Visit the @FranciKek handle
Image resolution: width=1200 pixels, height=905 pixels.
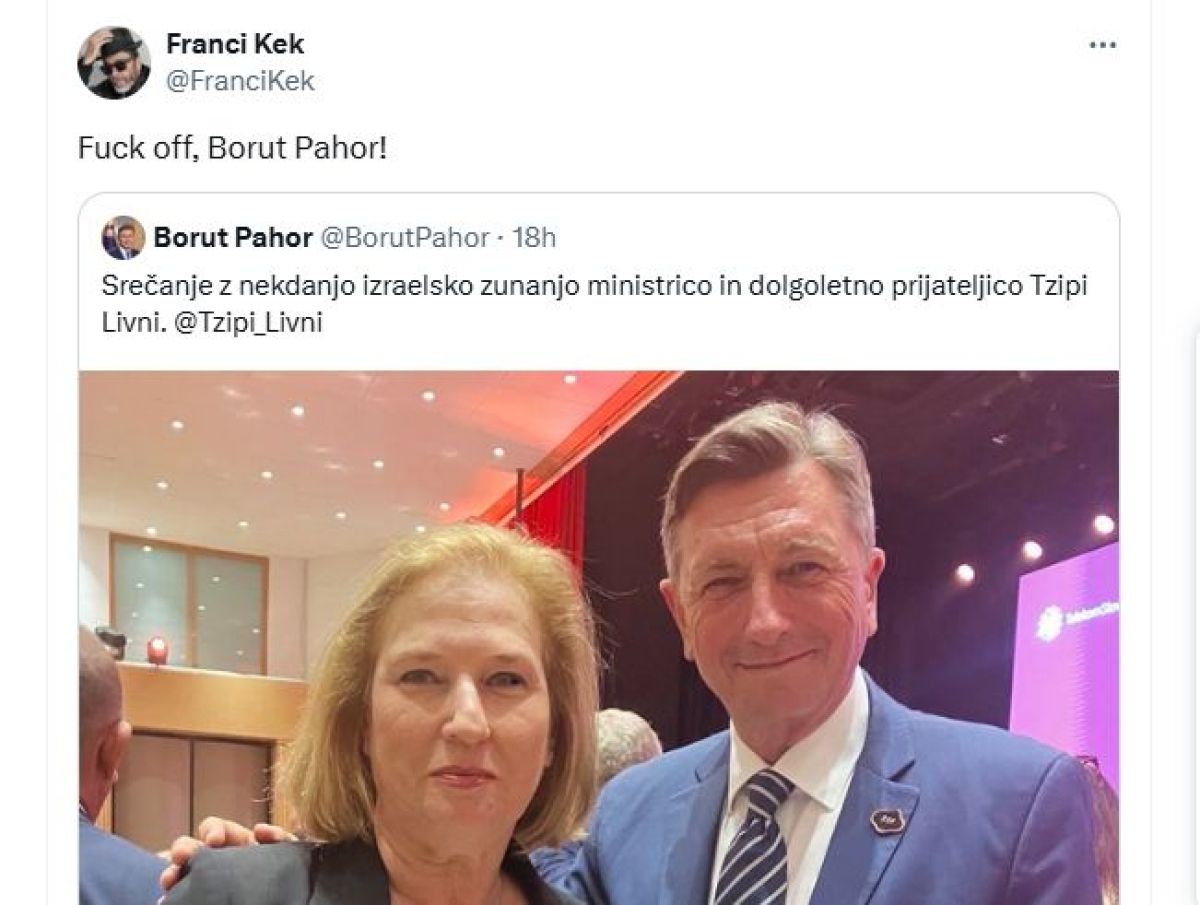pyautogui.click(x=240, y=81)
